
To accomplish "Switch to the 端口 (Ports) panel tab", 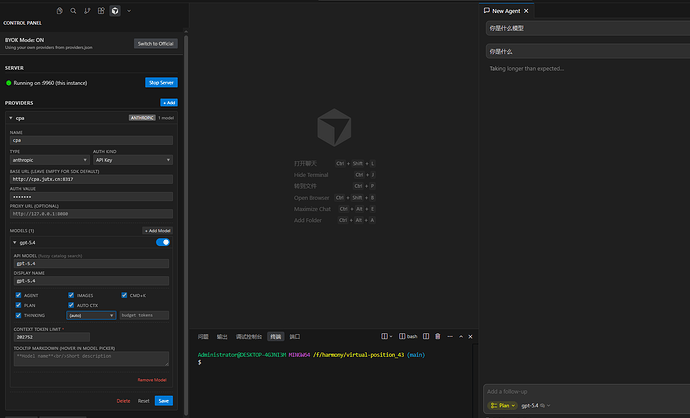I will (294, 337).
